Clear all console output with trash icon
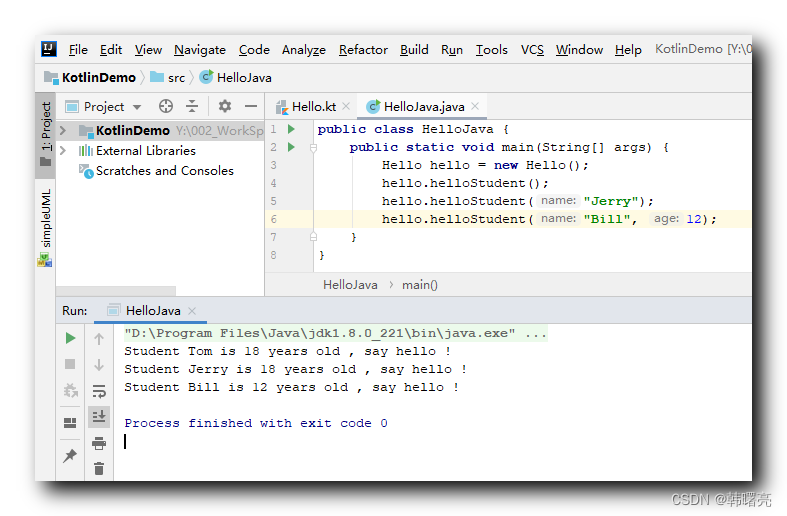787x516 pixels. click(x=99, y=469)
